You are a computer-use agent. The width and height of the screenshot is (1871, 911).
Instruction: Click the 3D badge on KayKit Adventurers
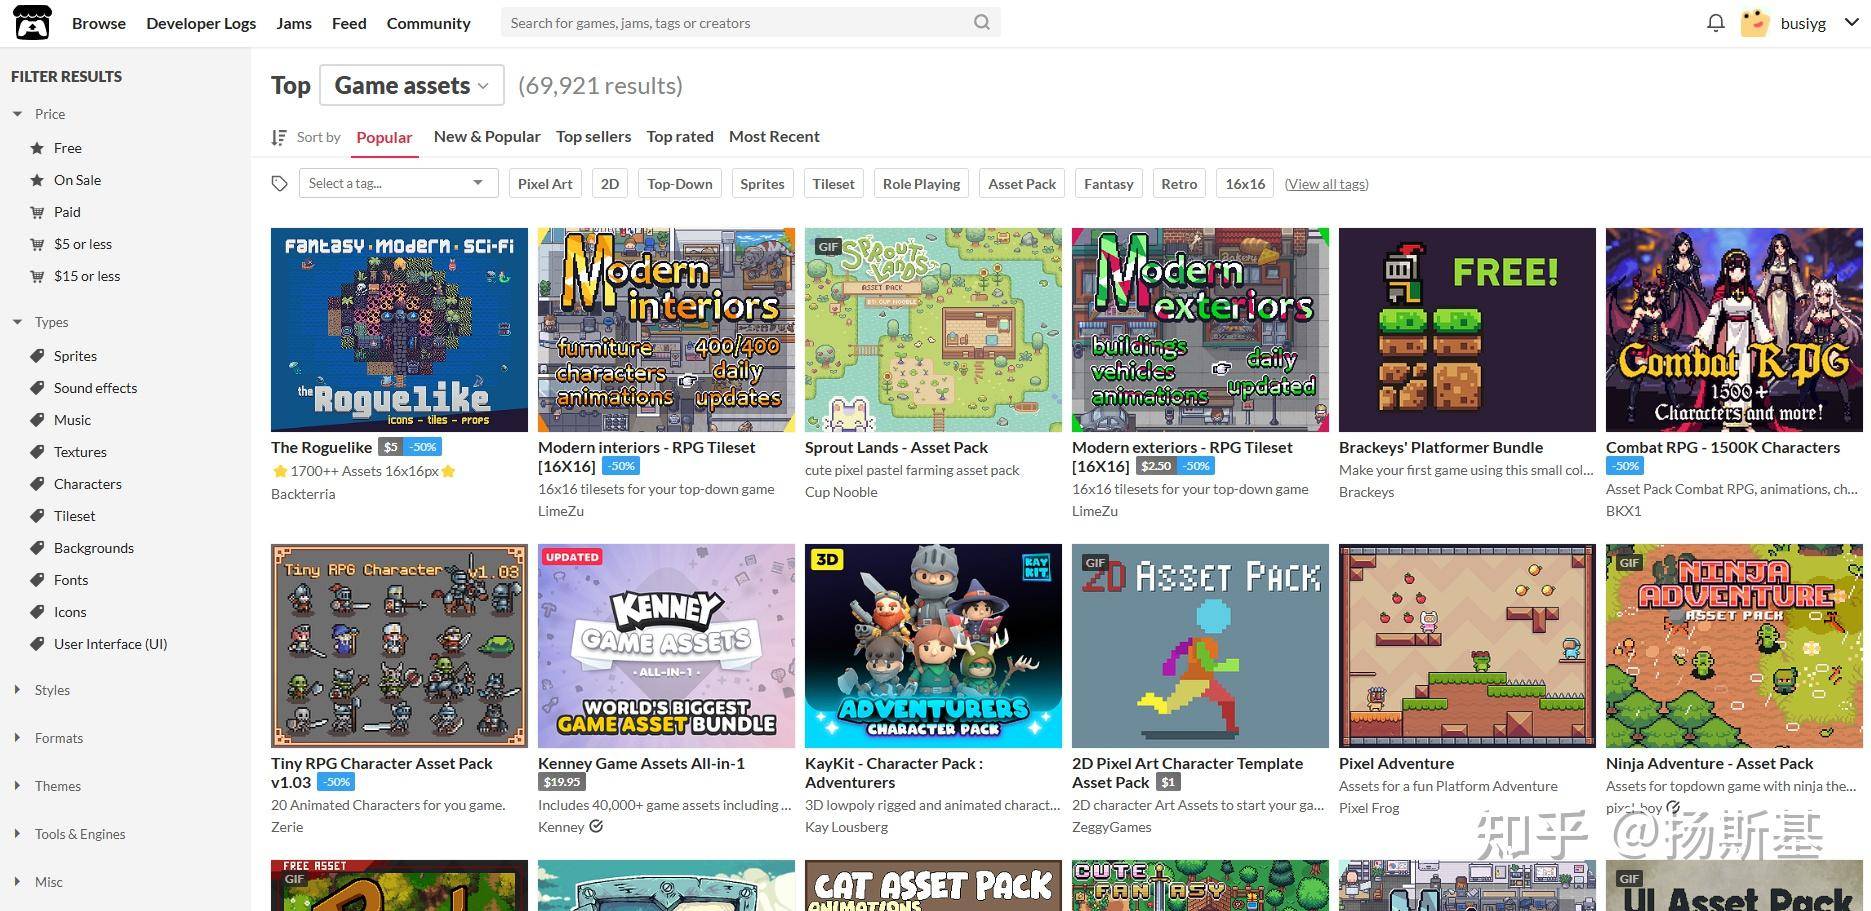point(827,559)
